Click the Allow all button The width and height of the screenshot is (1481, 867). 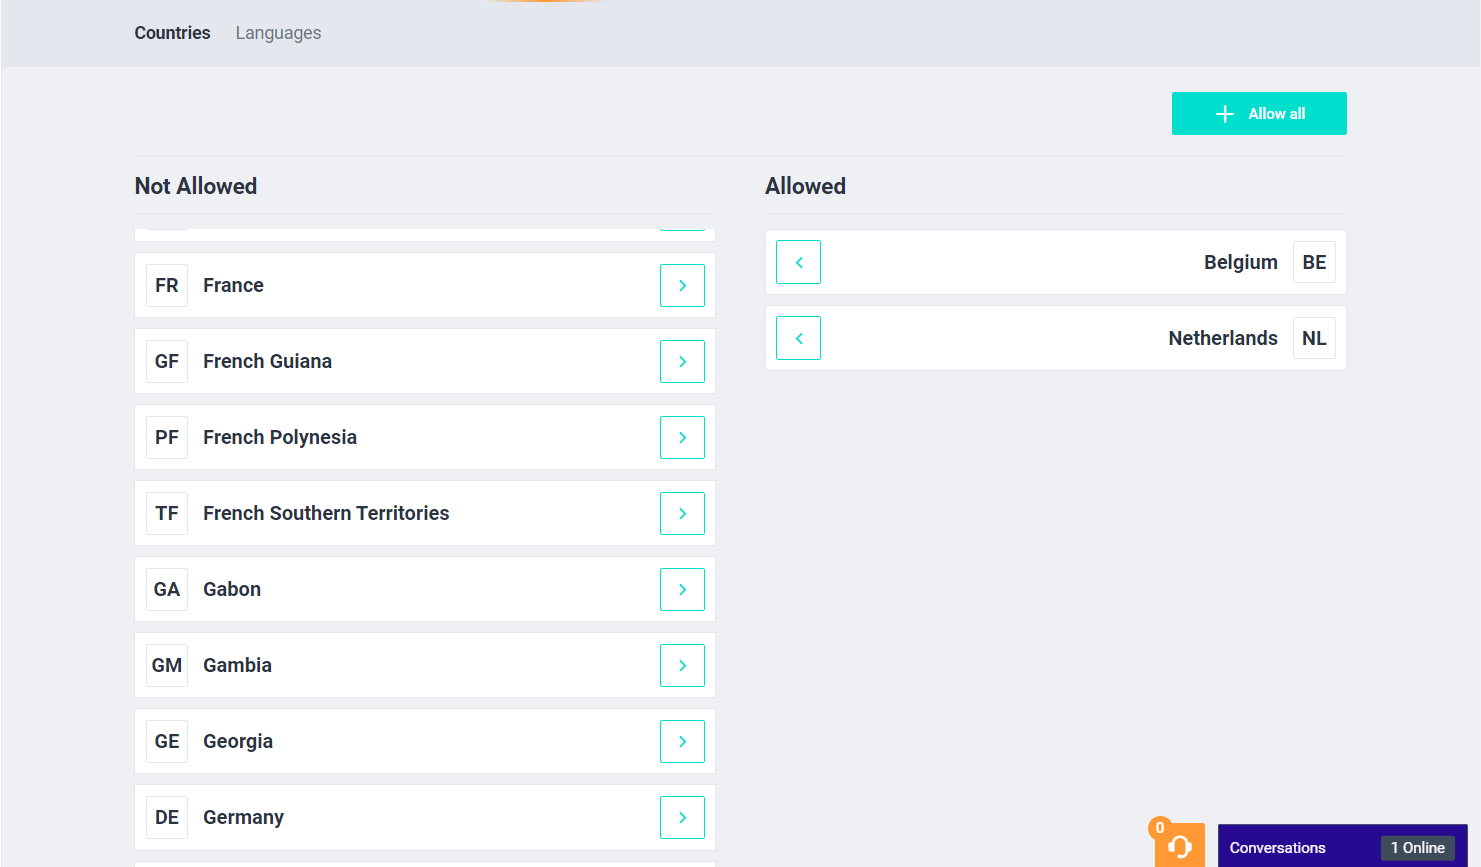pyautogui.click(x=1259, y=114)
